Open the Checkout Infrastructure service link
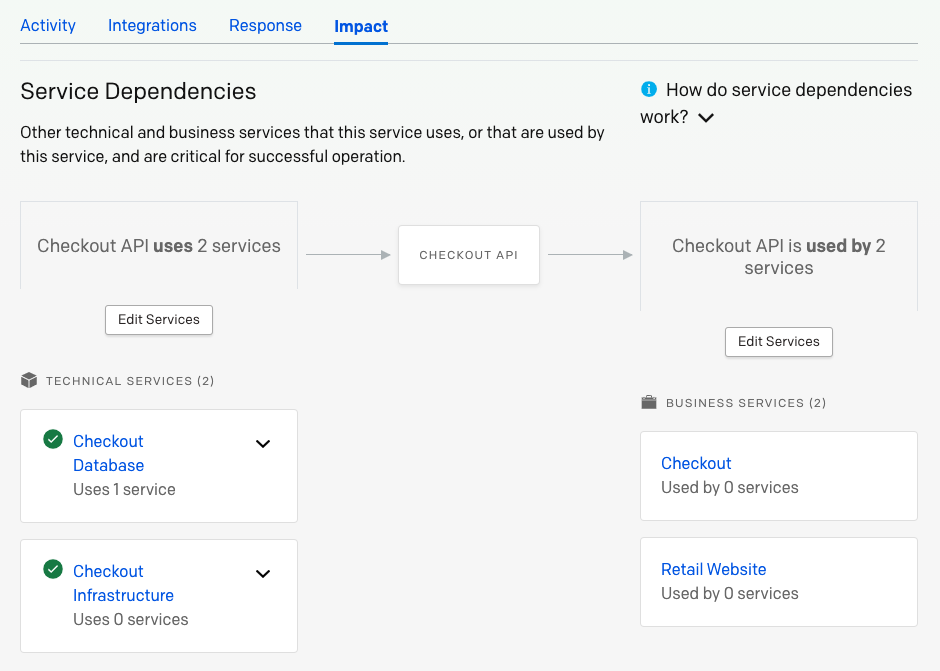 tap(123, 583)
